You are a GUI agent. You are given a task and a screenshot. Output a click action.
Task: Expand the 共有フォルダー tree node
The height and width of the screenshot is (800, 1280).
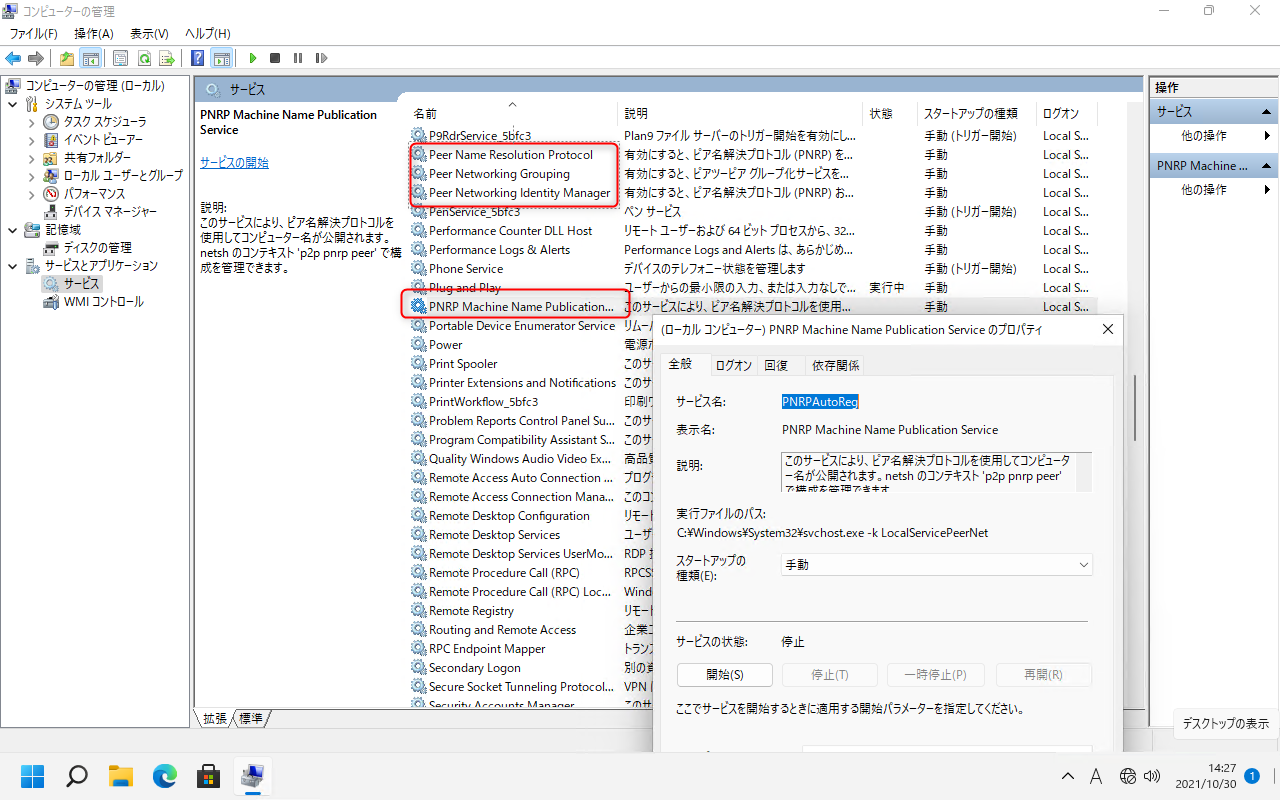[x=31, y=157]
